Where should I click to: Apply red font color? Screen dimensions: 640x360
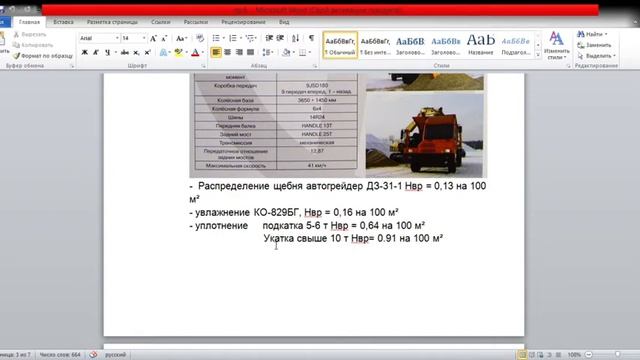[x=195, y=52]
